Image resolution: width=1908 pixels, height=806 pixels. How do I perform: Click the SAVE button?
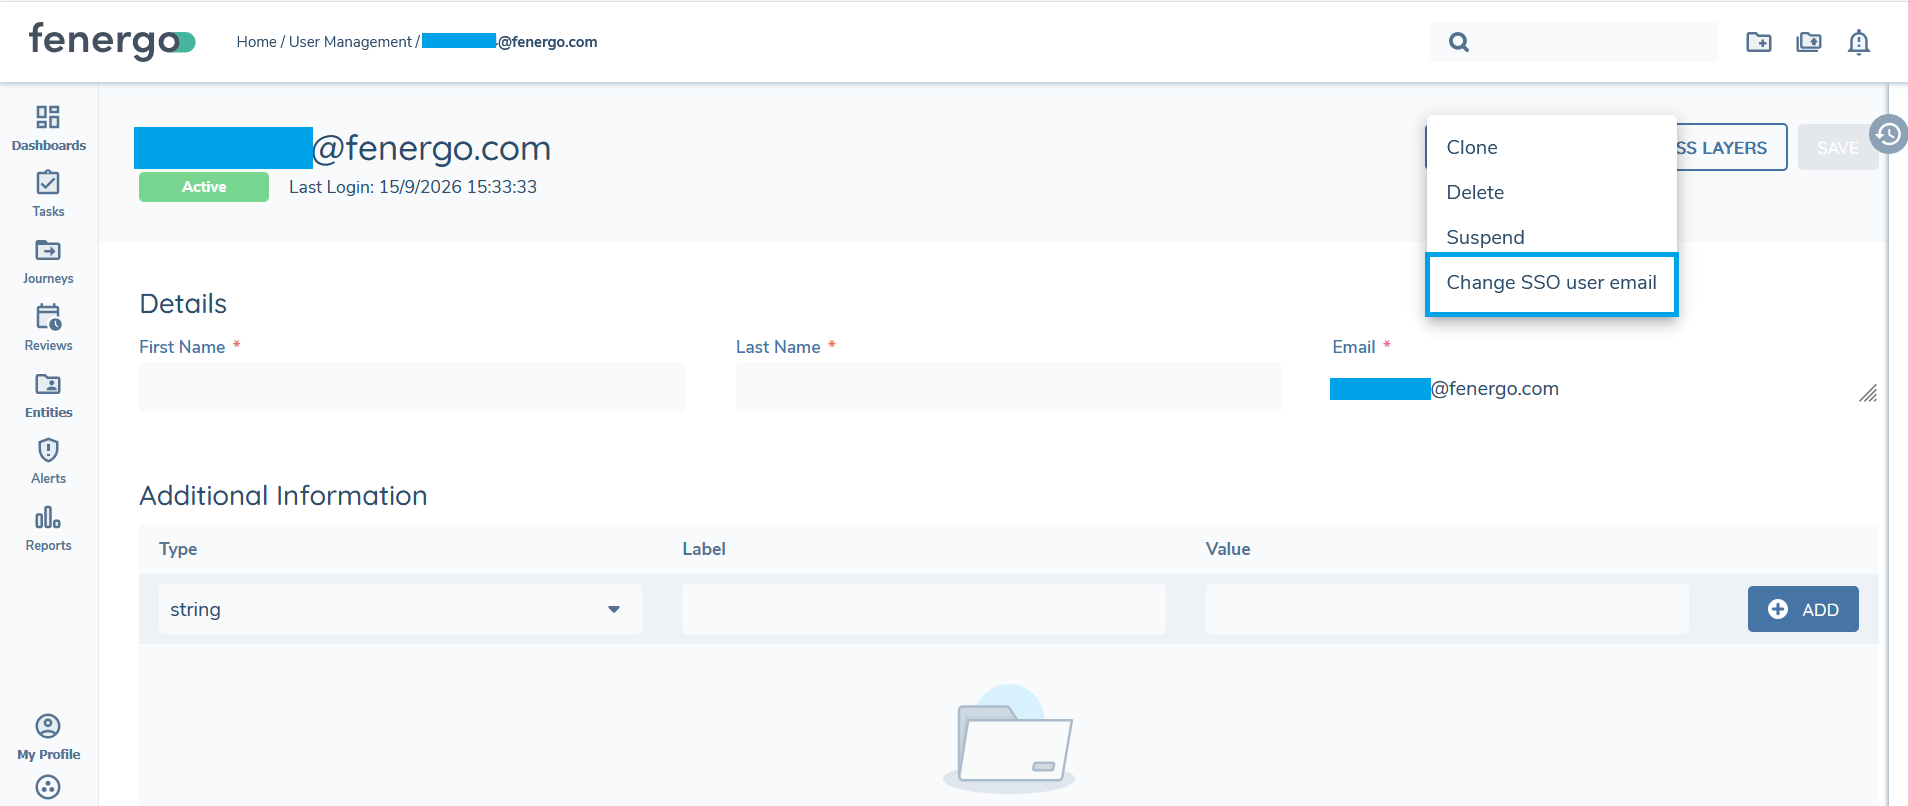click(1838, 147)
